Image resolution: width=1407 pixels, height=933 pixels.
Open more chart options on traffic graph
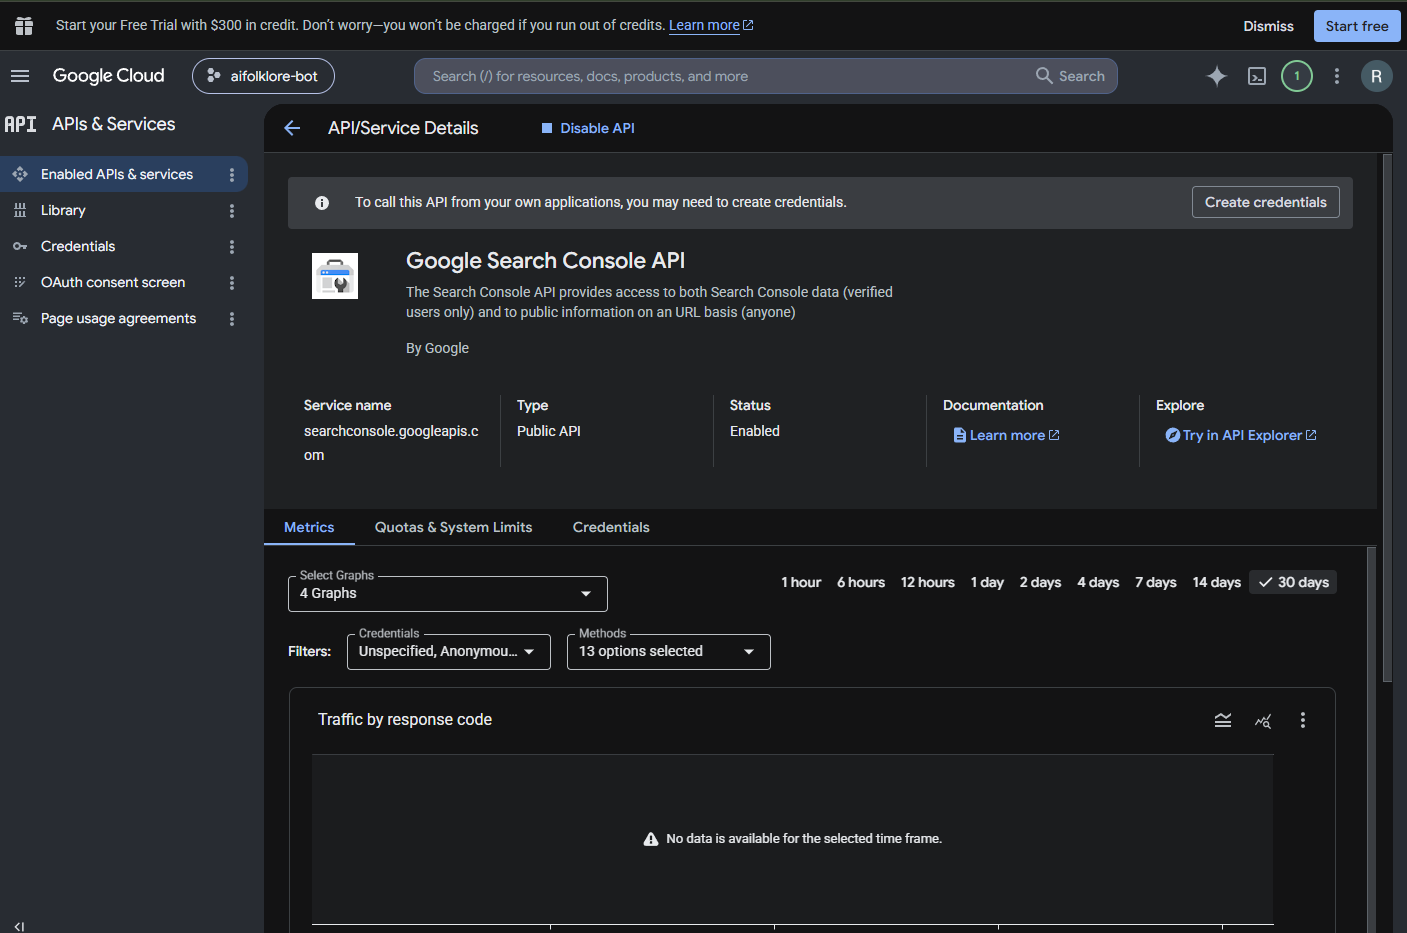click(x=1302, y=720)
